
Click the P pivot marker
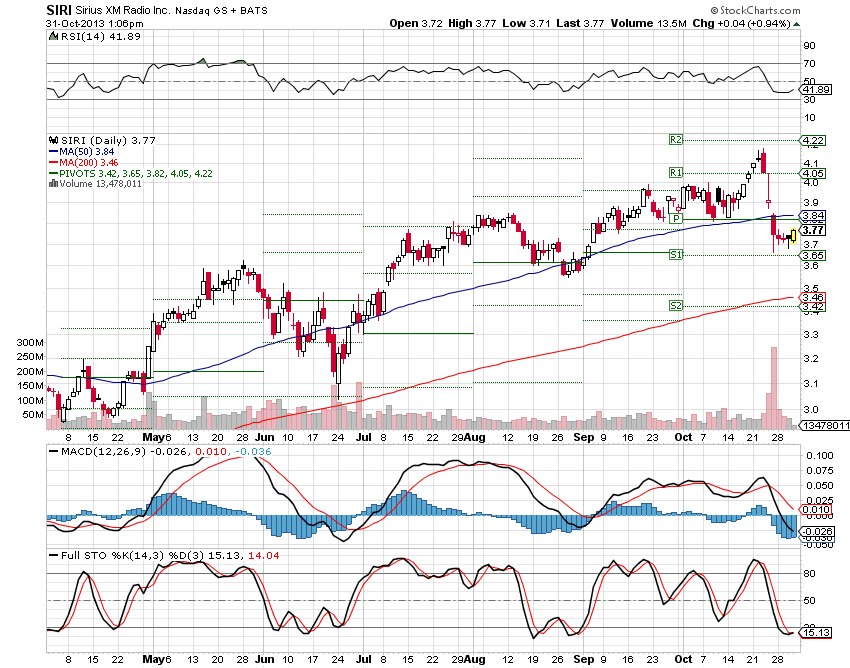click(675, 219)
